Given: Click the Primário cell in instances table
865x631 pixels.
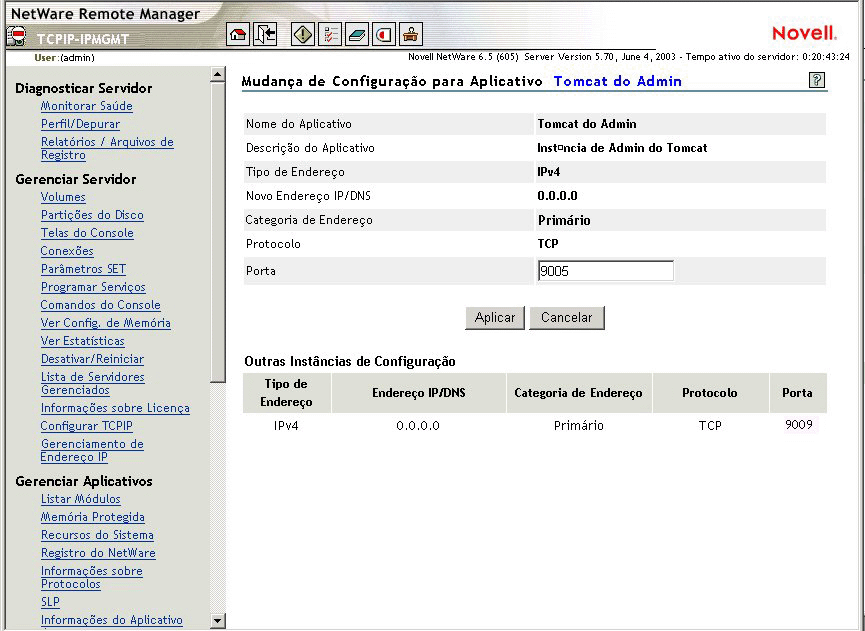Looking at the screenshot, I should click(x=579, y=426).
